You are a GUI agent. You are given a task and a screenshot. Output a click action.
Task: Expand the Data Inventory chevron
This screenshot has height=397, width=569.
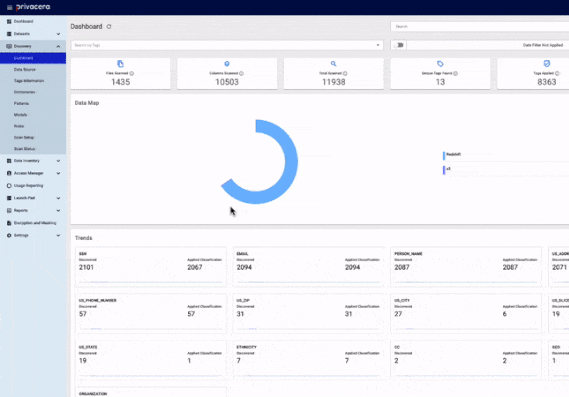pos(58,161)
